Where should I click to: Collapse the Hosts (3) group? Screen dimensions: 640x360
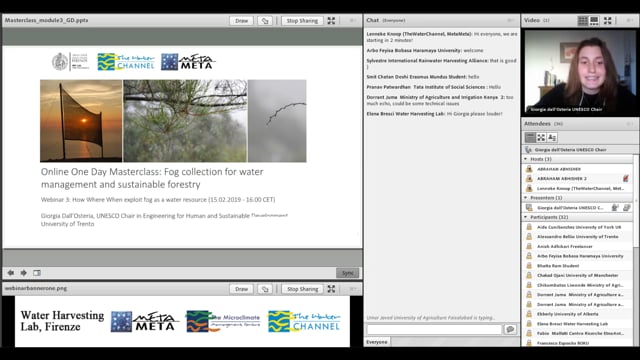526,159
